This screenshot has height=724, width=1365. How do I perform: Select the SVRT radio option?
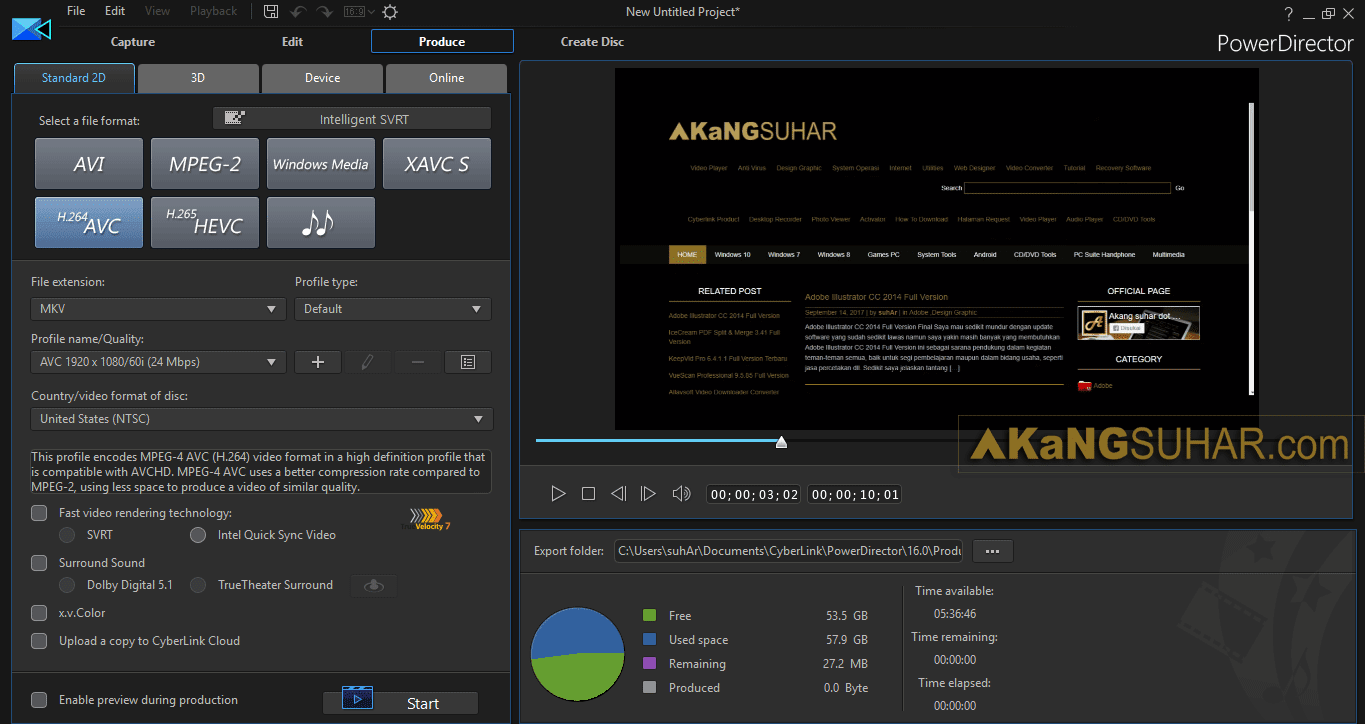67,535
